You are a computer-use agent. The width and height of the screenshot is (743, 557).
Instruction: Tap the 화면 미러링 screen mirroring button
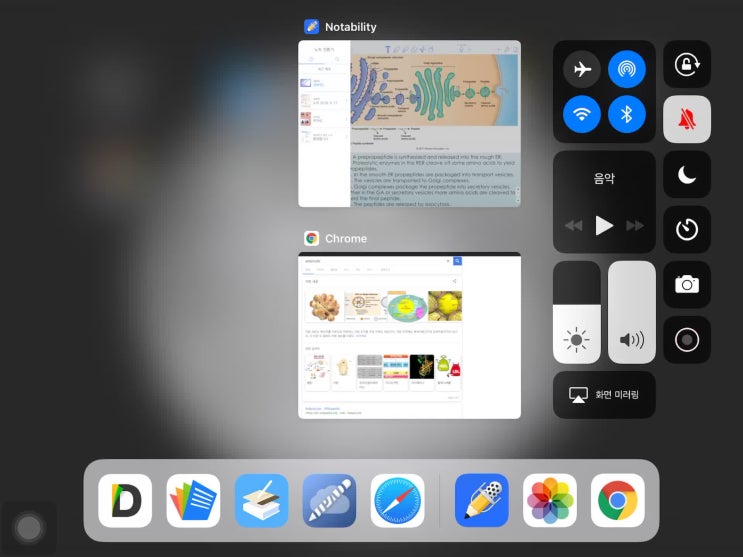tap(604, 395)
